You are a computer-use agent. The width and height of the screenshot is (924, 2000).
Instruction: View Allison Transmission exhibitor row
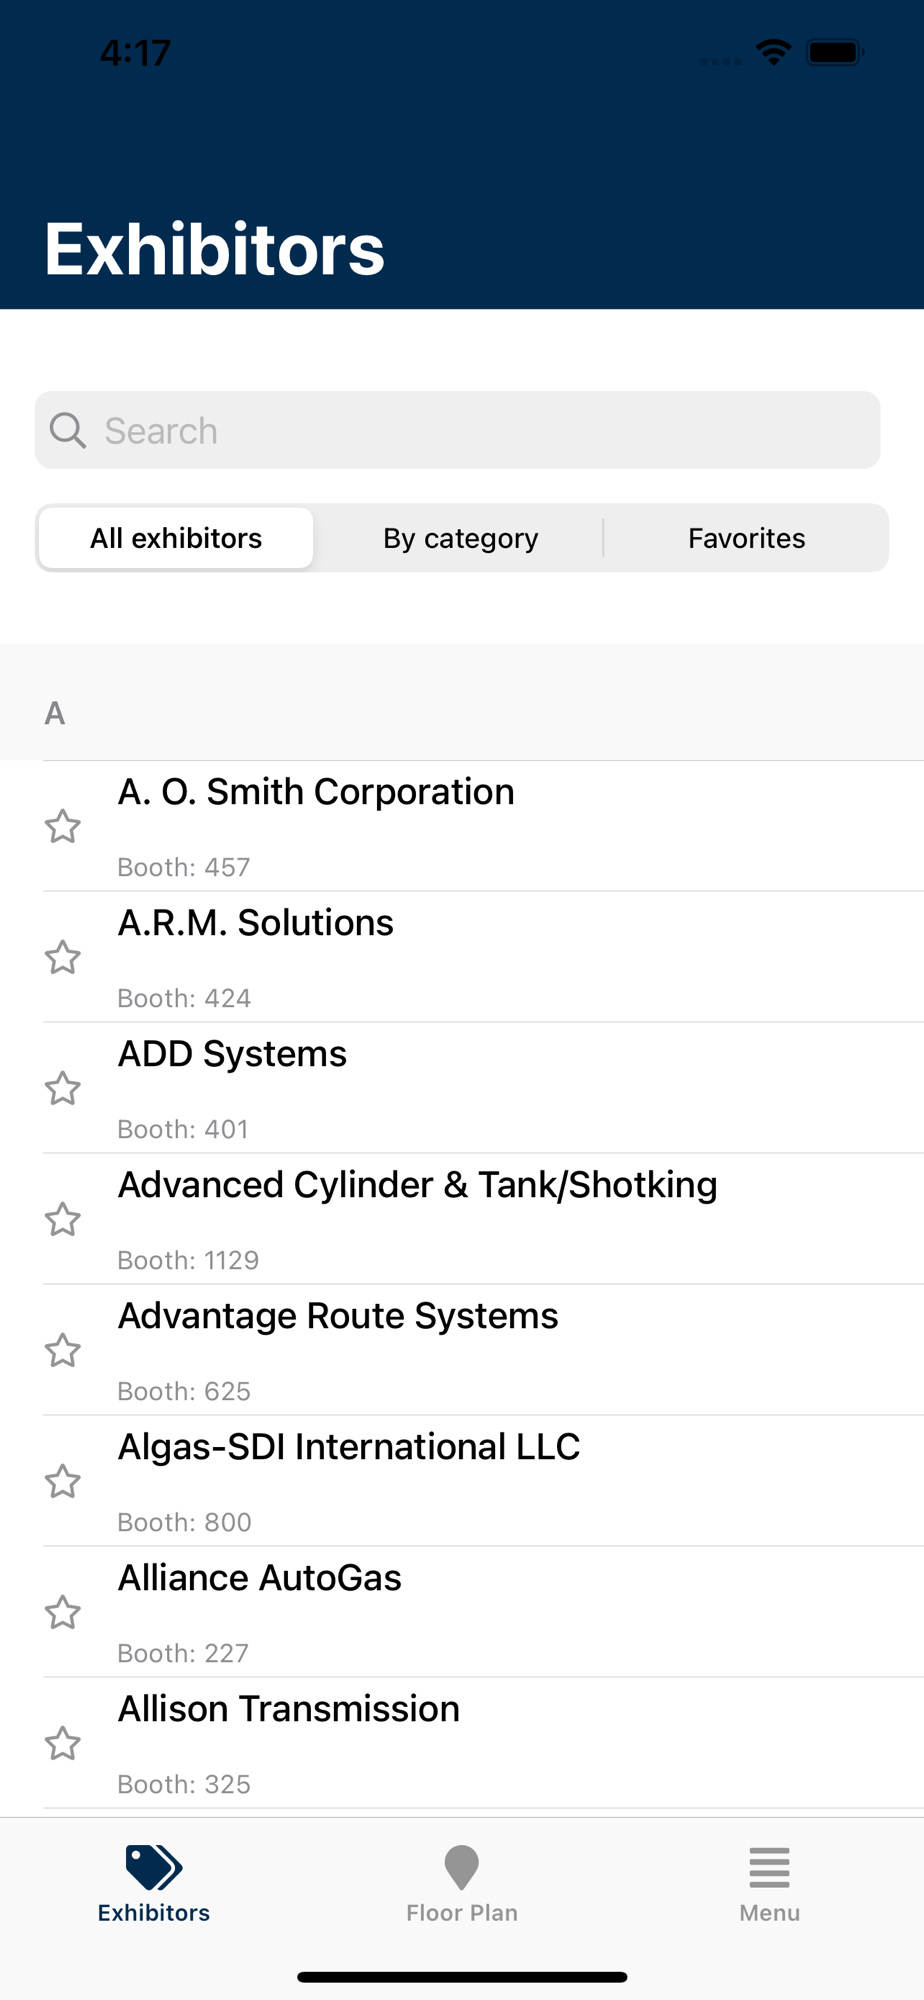tap(483, 1743)
